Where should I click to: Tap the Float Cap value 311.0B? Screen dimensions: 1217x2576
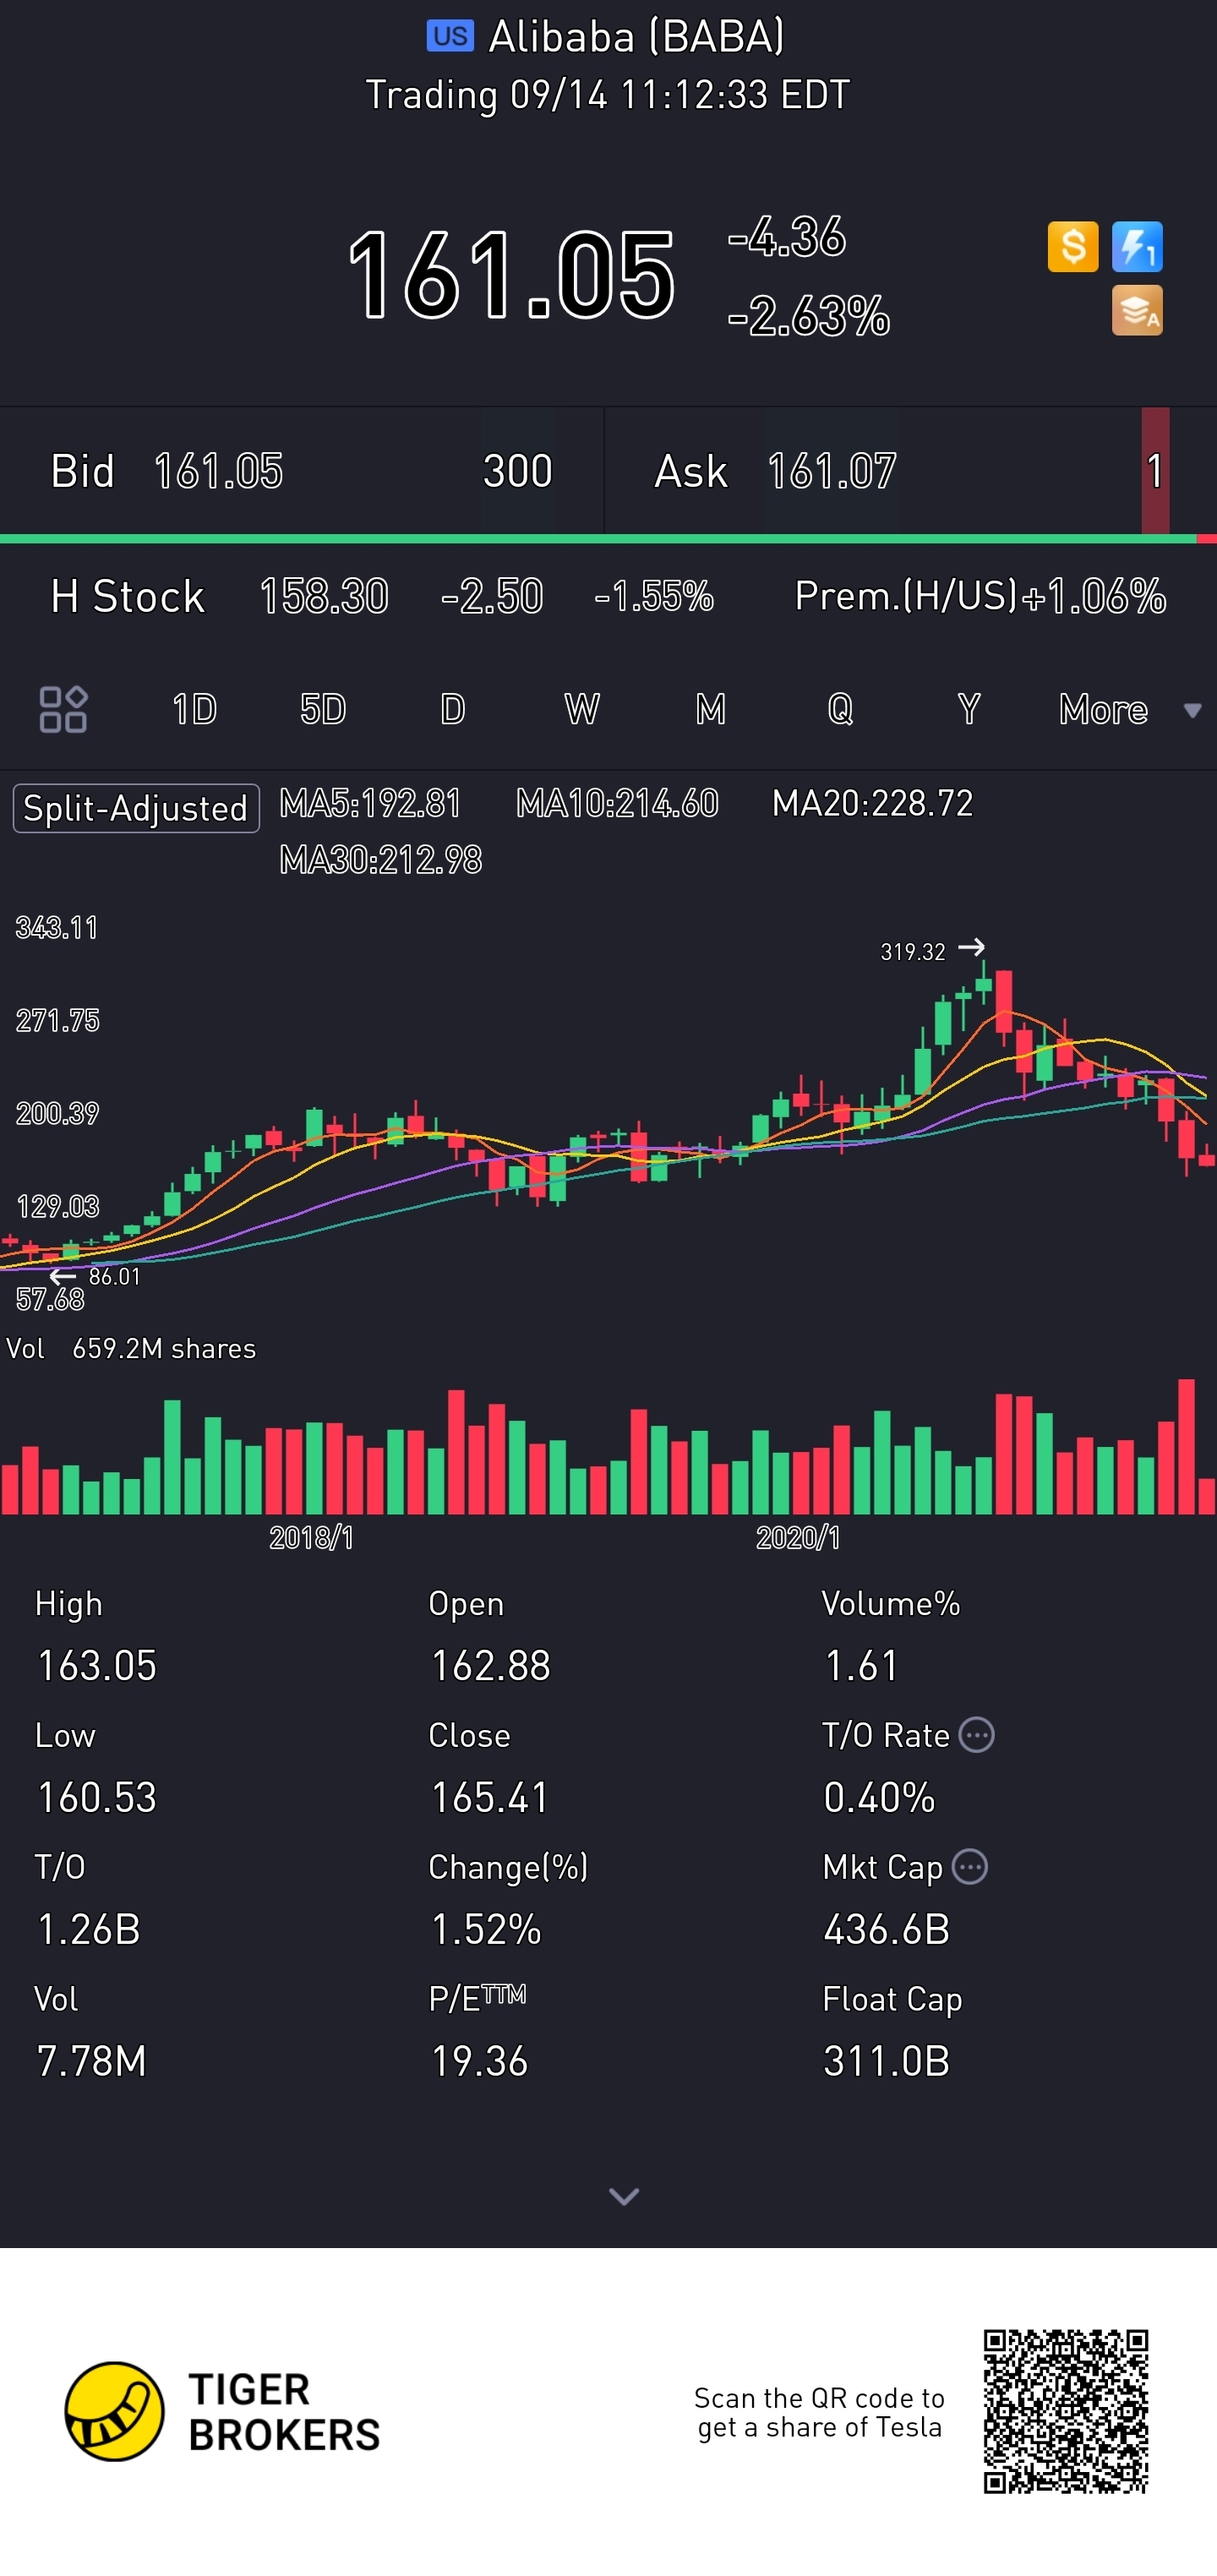[x=886, y=2062]
